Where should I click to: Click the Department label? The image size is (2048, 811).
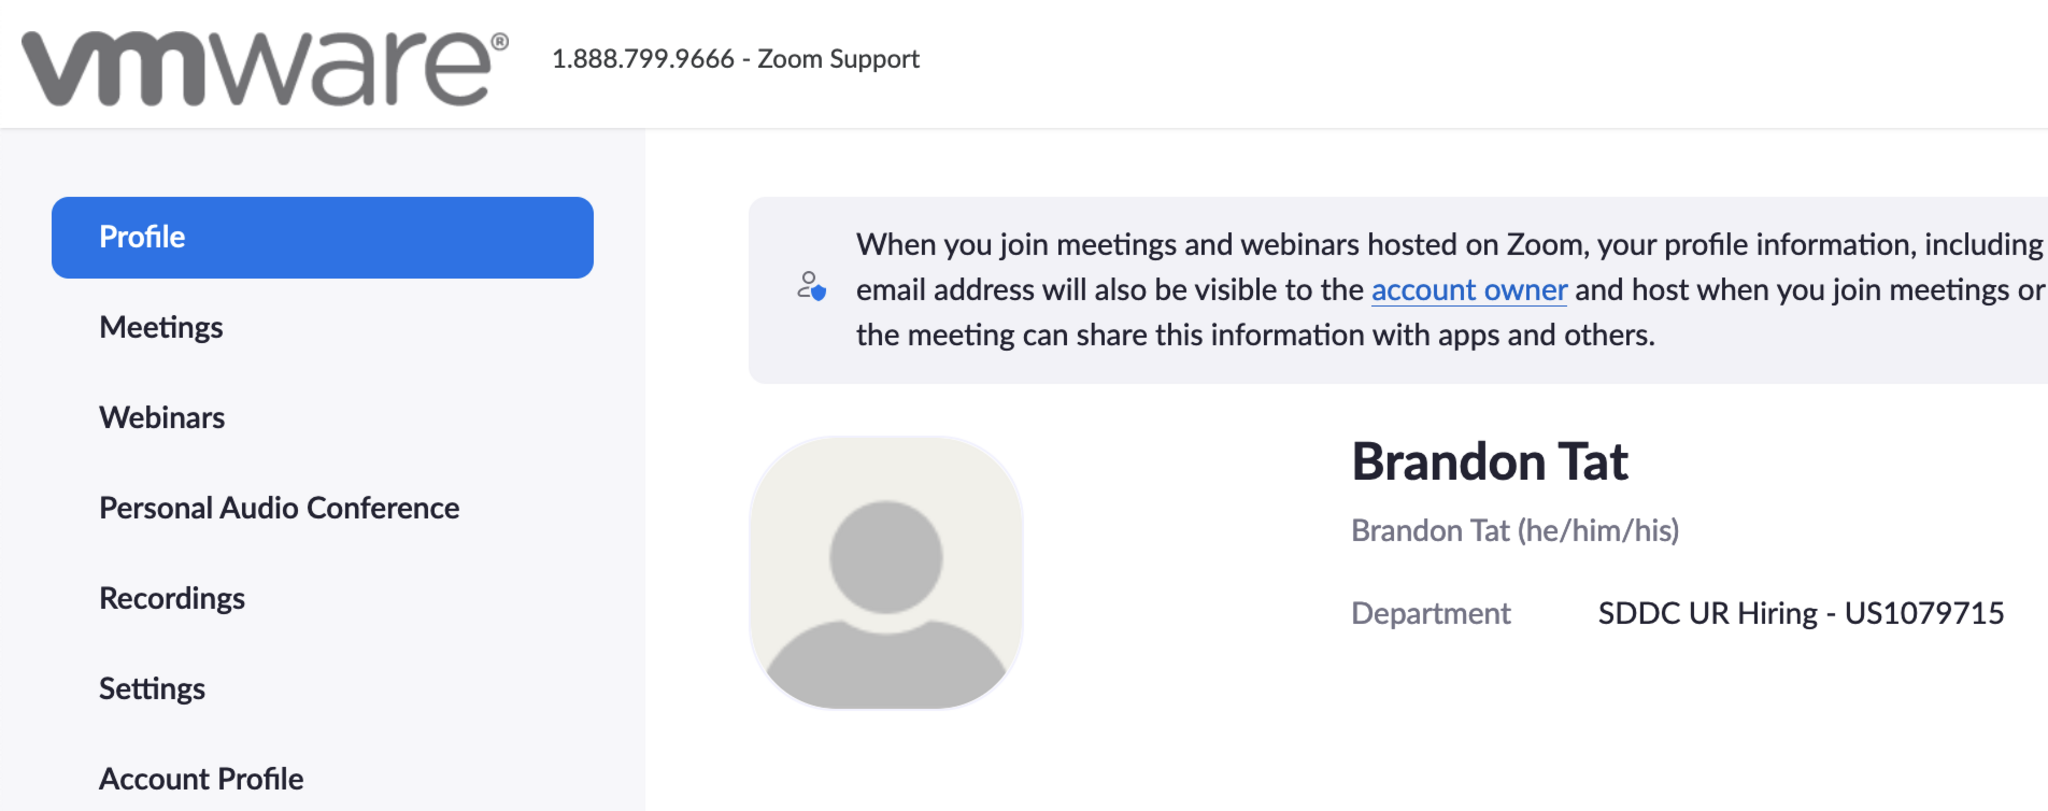pos(1430,613)
